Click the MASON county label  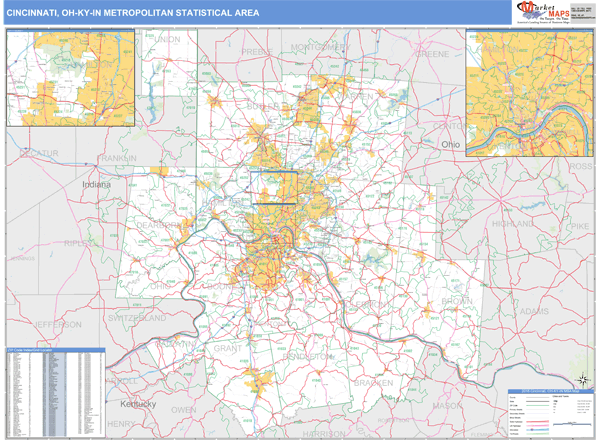(446, 405)
